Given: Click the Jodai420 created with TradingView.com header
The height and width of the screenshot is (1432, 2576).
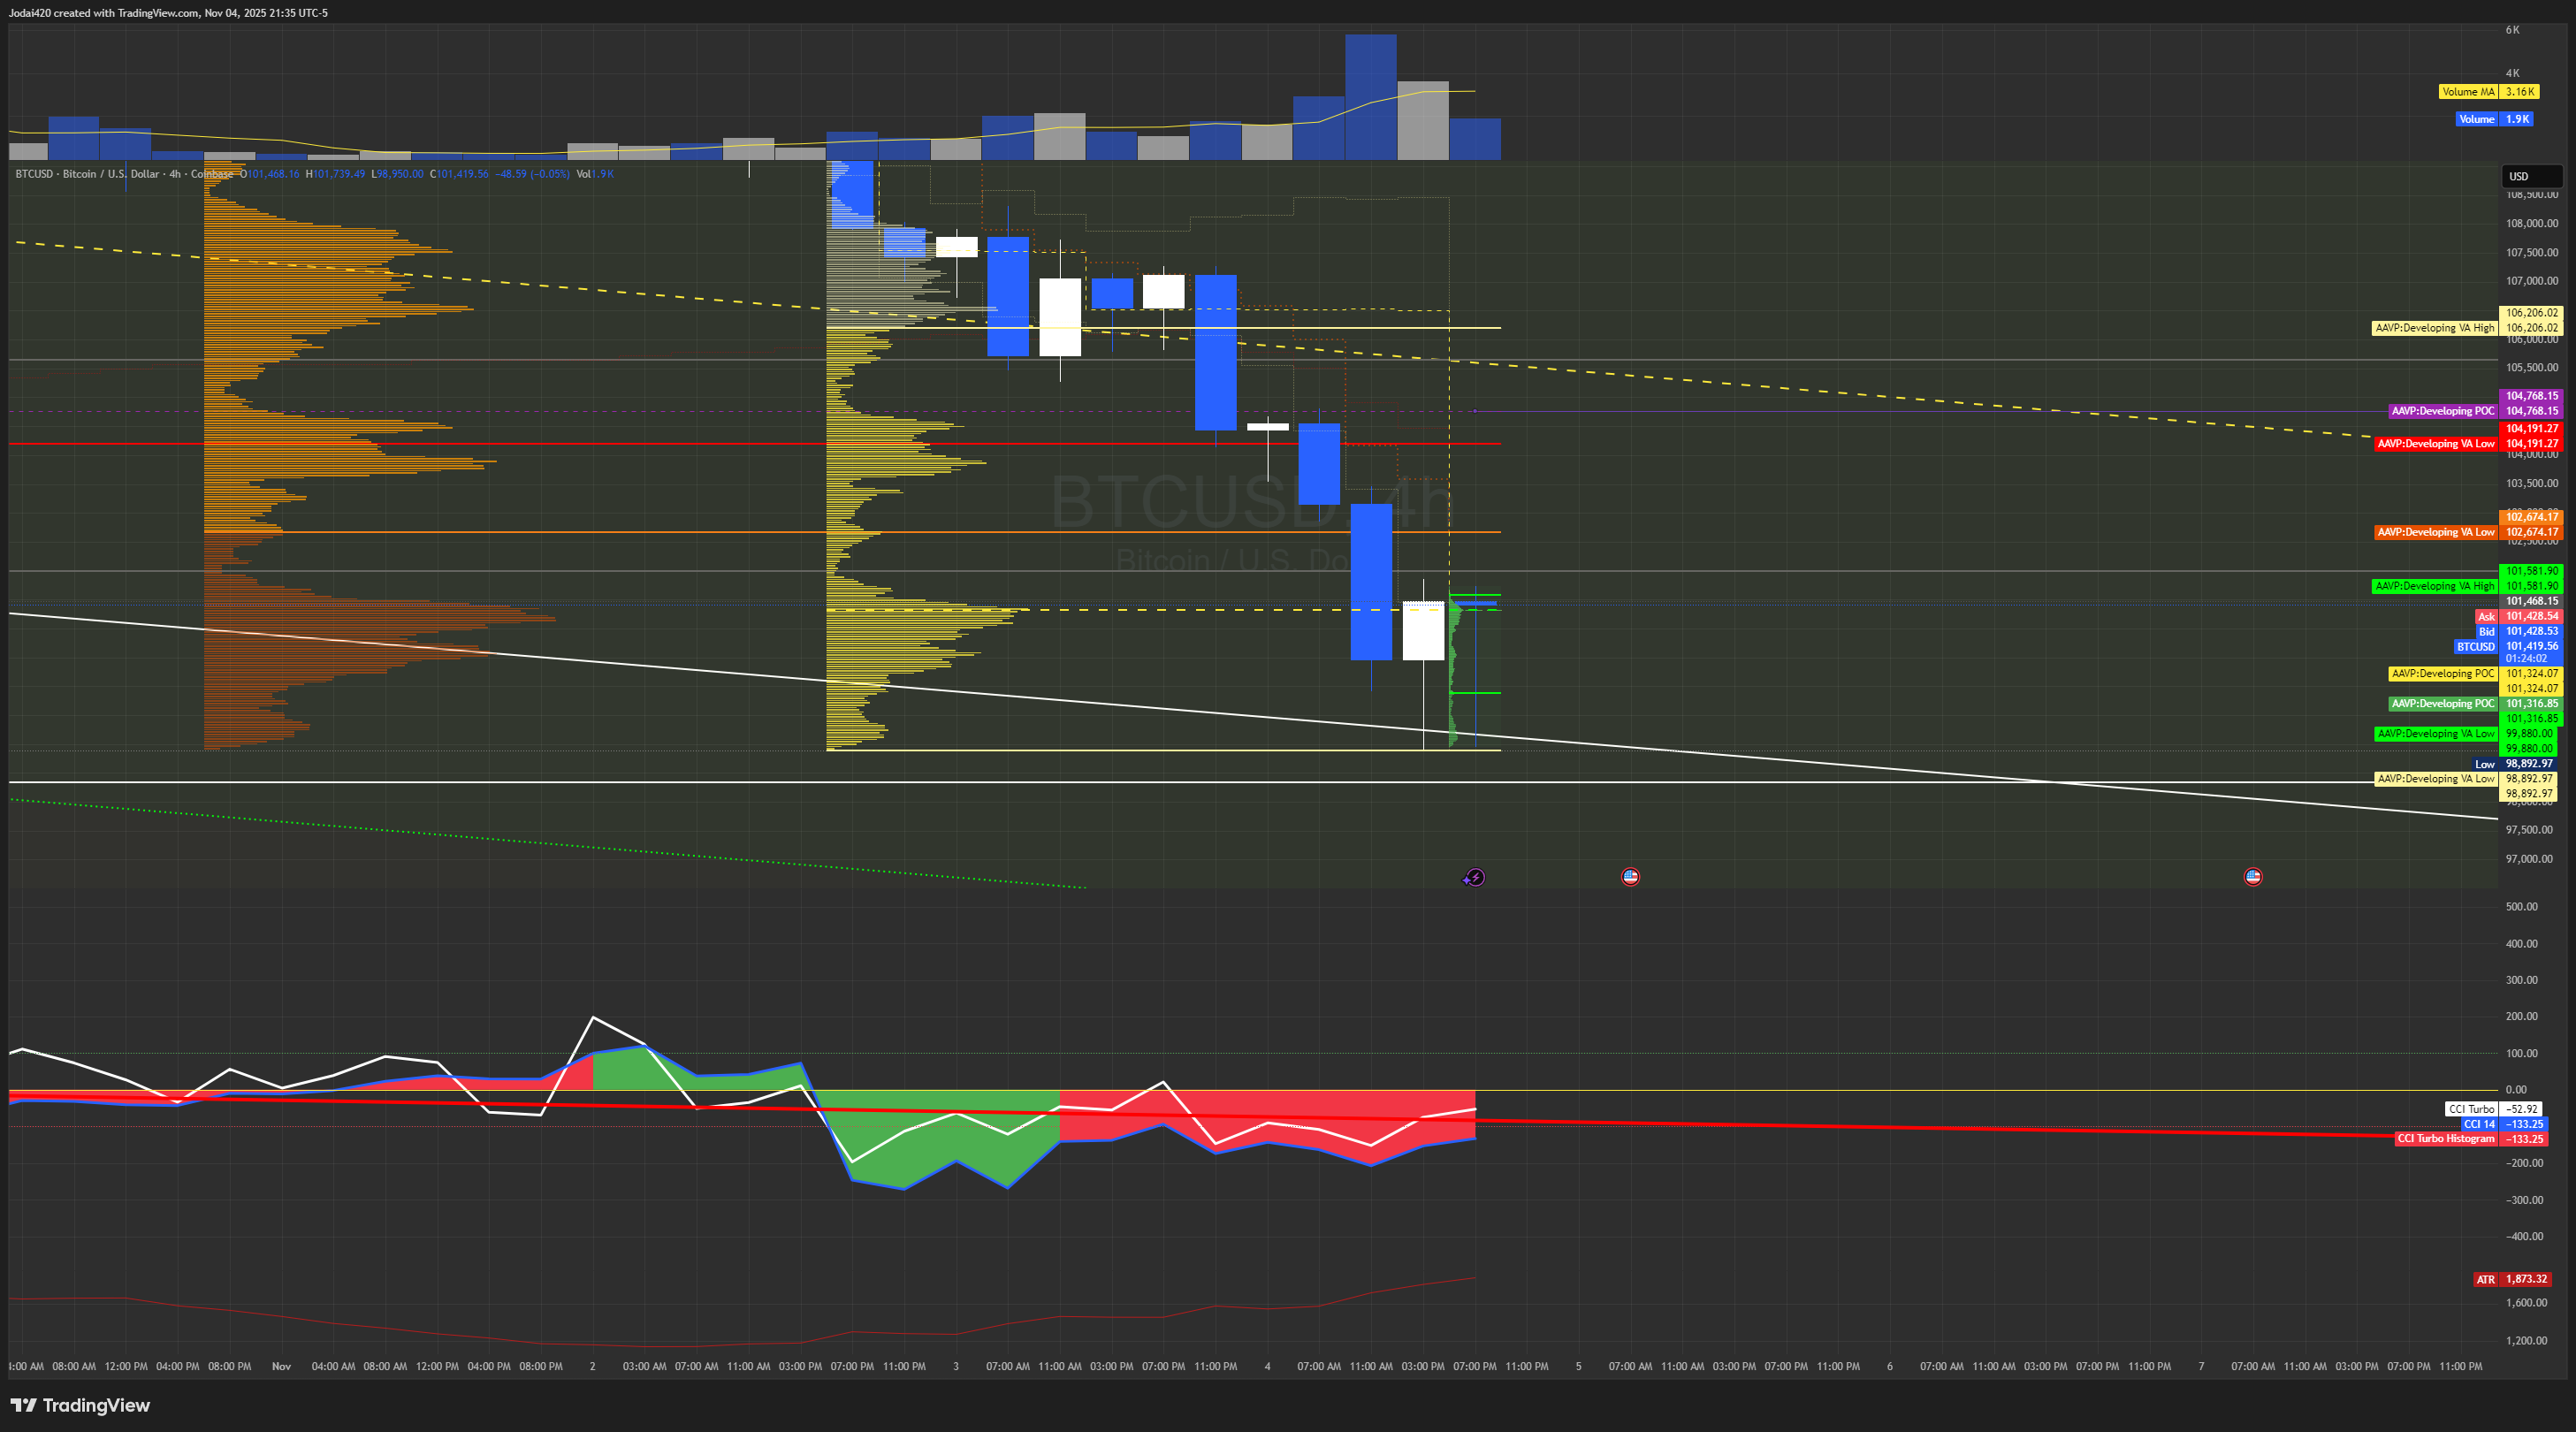Looking at the screenshot, I should pos(168,13).
